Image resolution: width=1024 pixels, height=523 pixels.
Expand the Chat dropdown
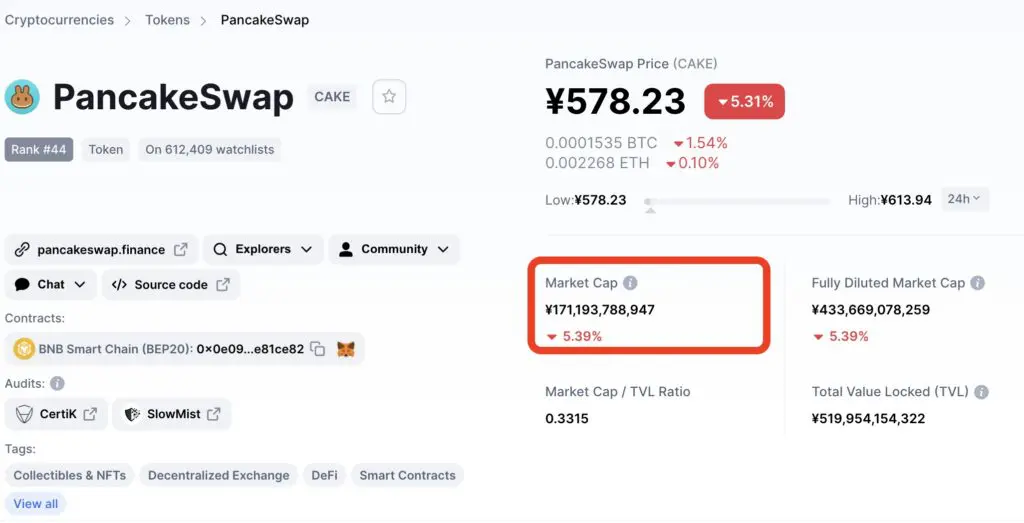[50, 285]
